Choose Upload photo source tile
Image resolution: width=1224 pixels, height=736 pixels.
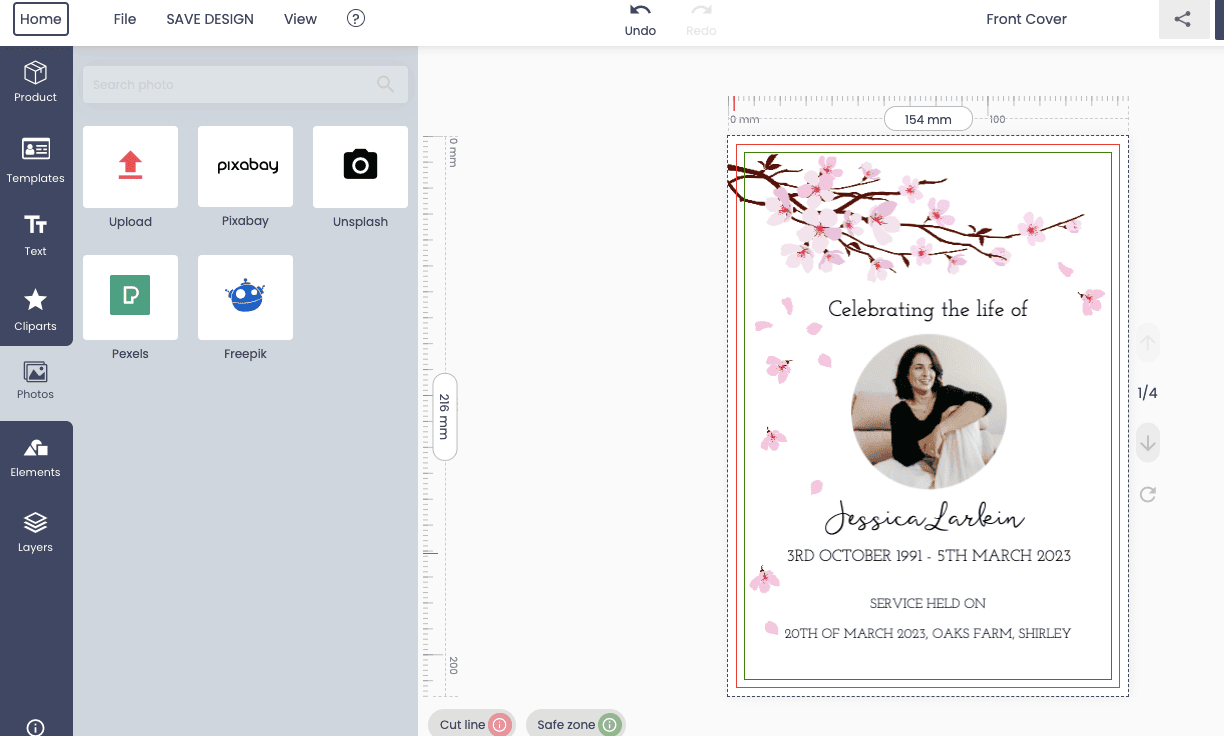(130, 167)
